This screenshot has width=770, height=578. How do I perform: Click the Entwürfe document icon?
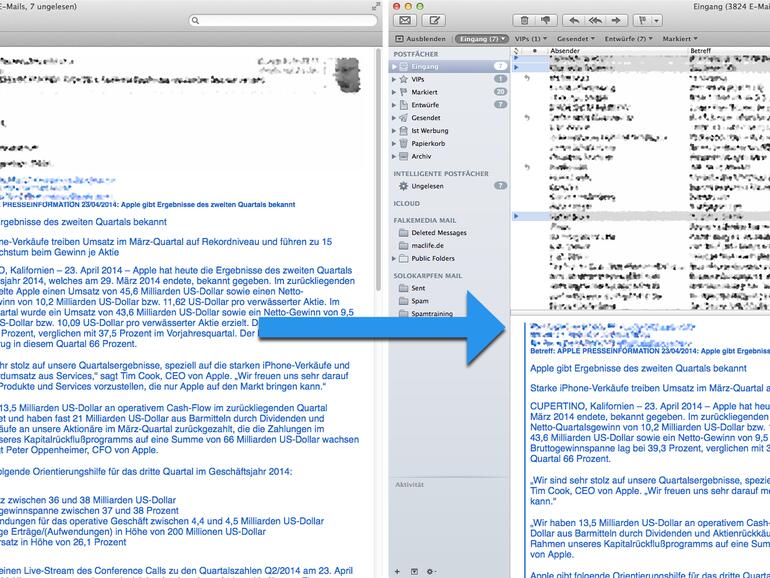coord(404,105)
